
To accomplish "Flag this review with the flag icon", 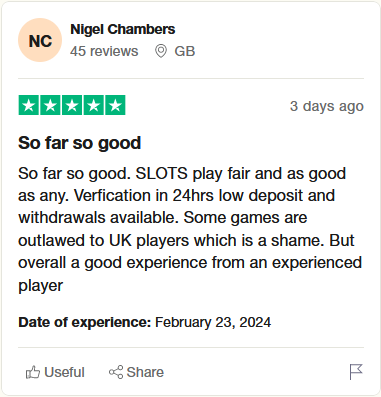I will (x=356, y=372).
